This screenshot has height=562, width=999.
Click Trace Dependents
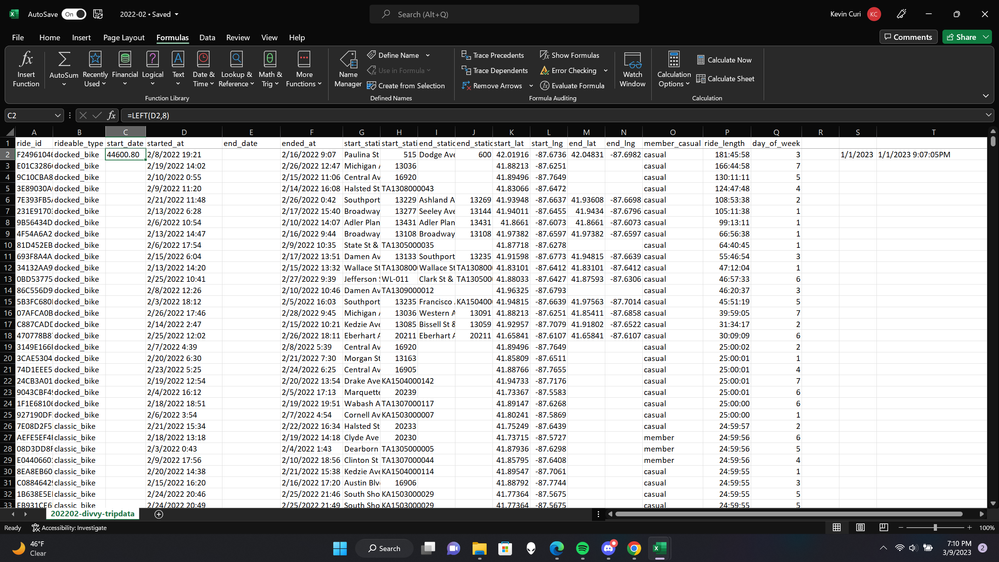tap(494, 71)
